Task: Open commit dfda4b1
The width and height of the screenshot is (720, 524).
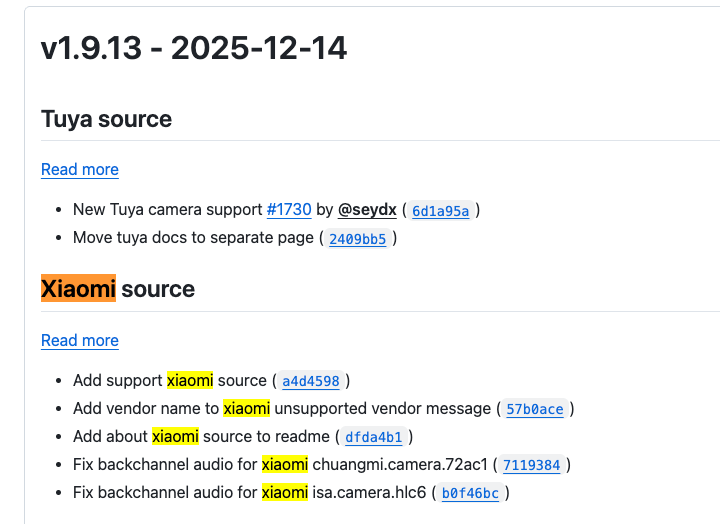Action: click(x=373, y=437)
